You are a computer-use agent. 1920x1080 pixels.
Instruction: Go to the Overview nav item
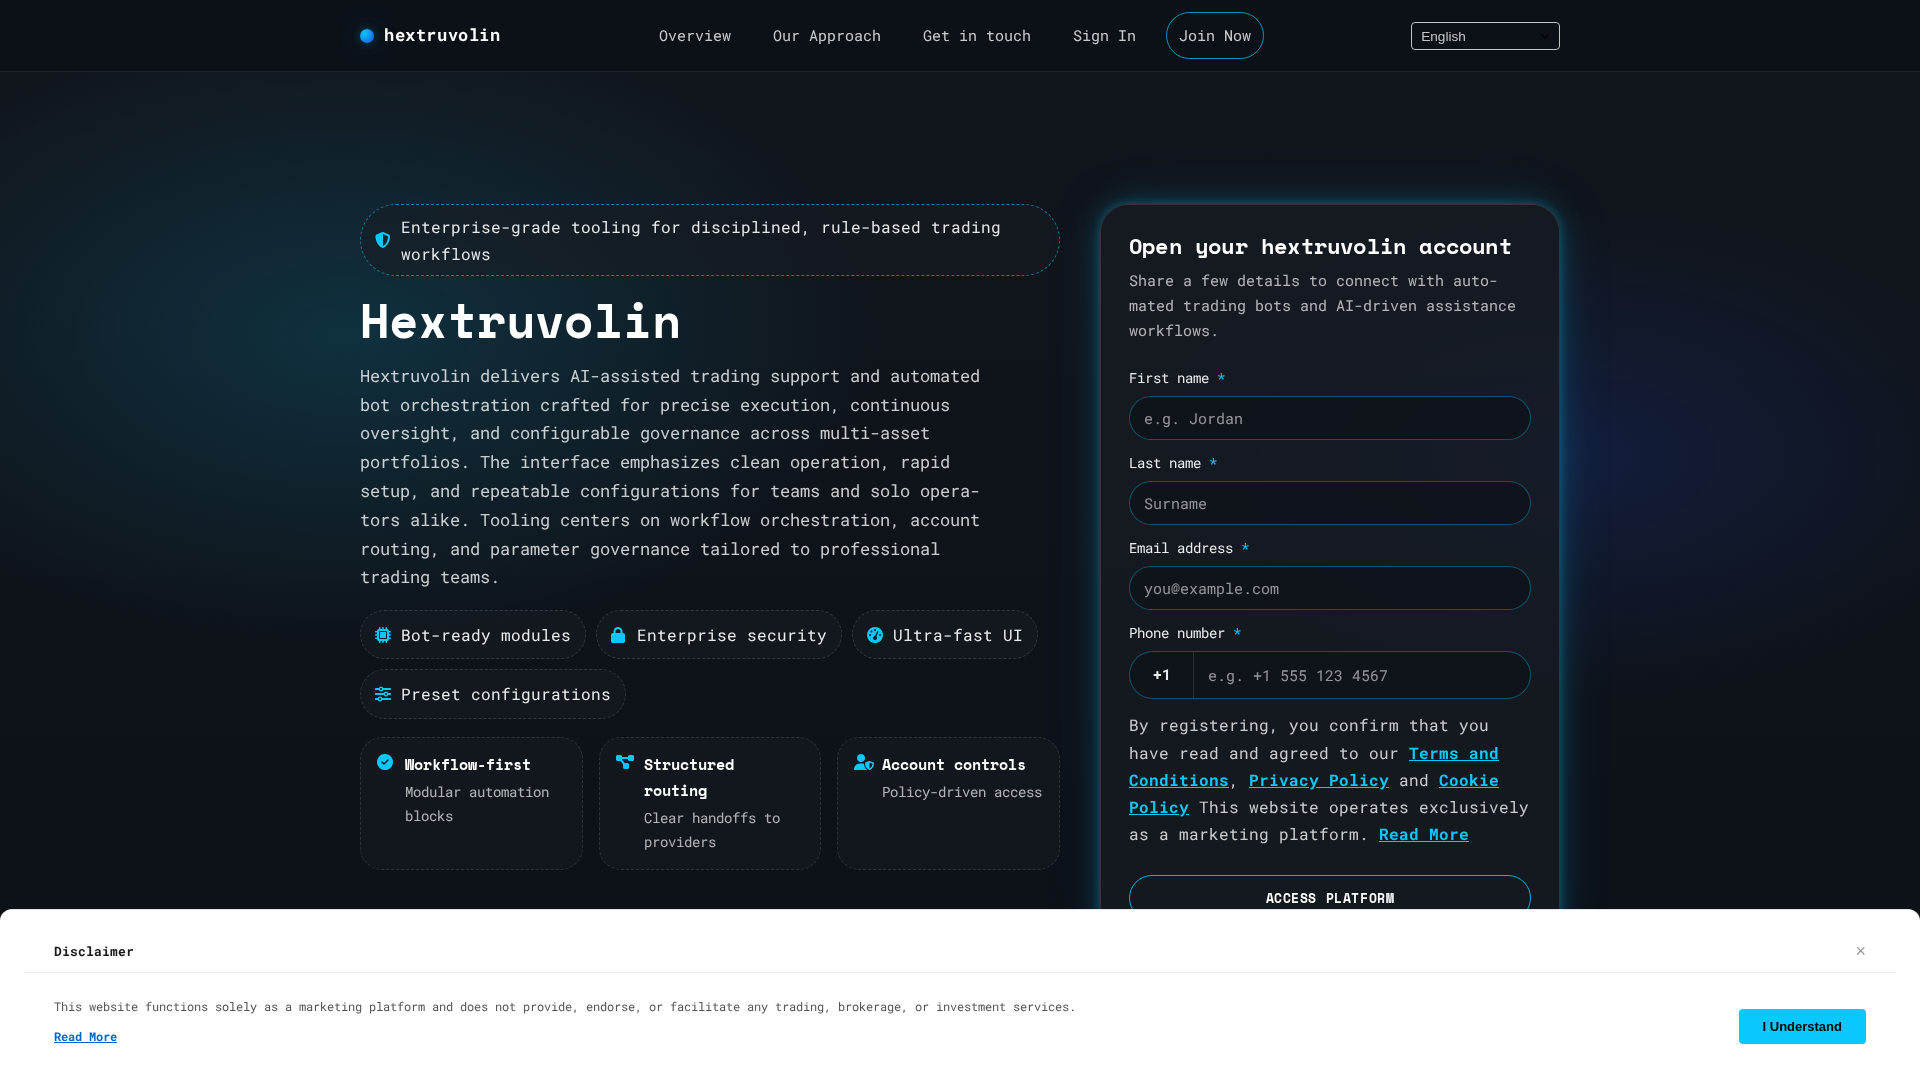pos(695,36)
